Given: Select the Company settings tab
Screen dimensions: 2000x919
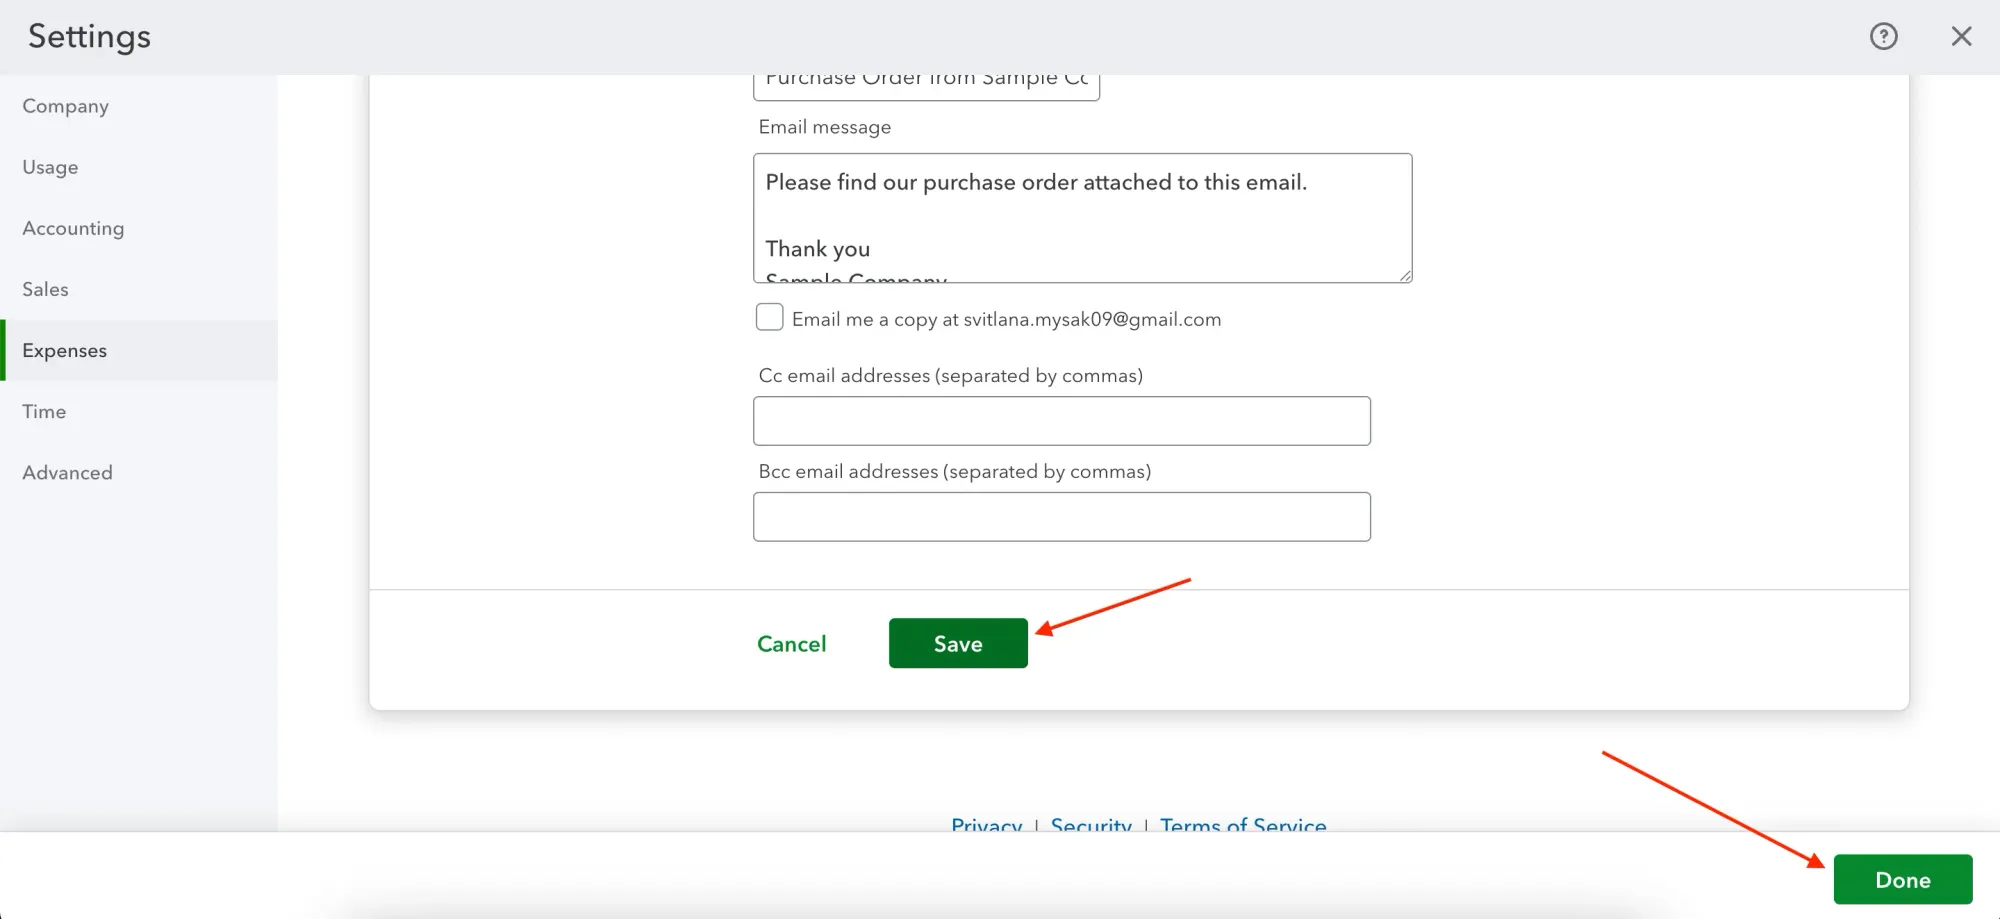Looking at the screenshot, I should tap(65, 106).
